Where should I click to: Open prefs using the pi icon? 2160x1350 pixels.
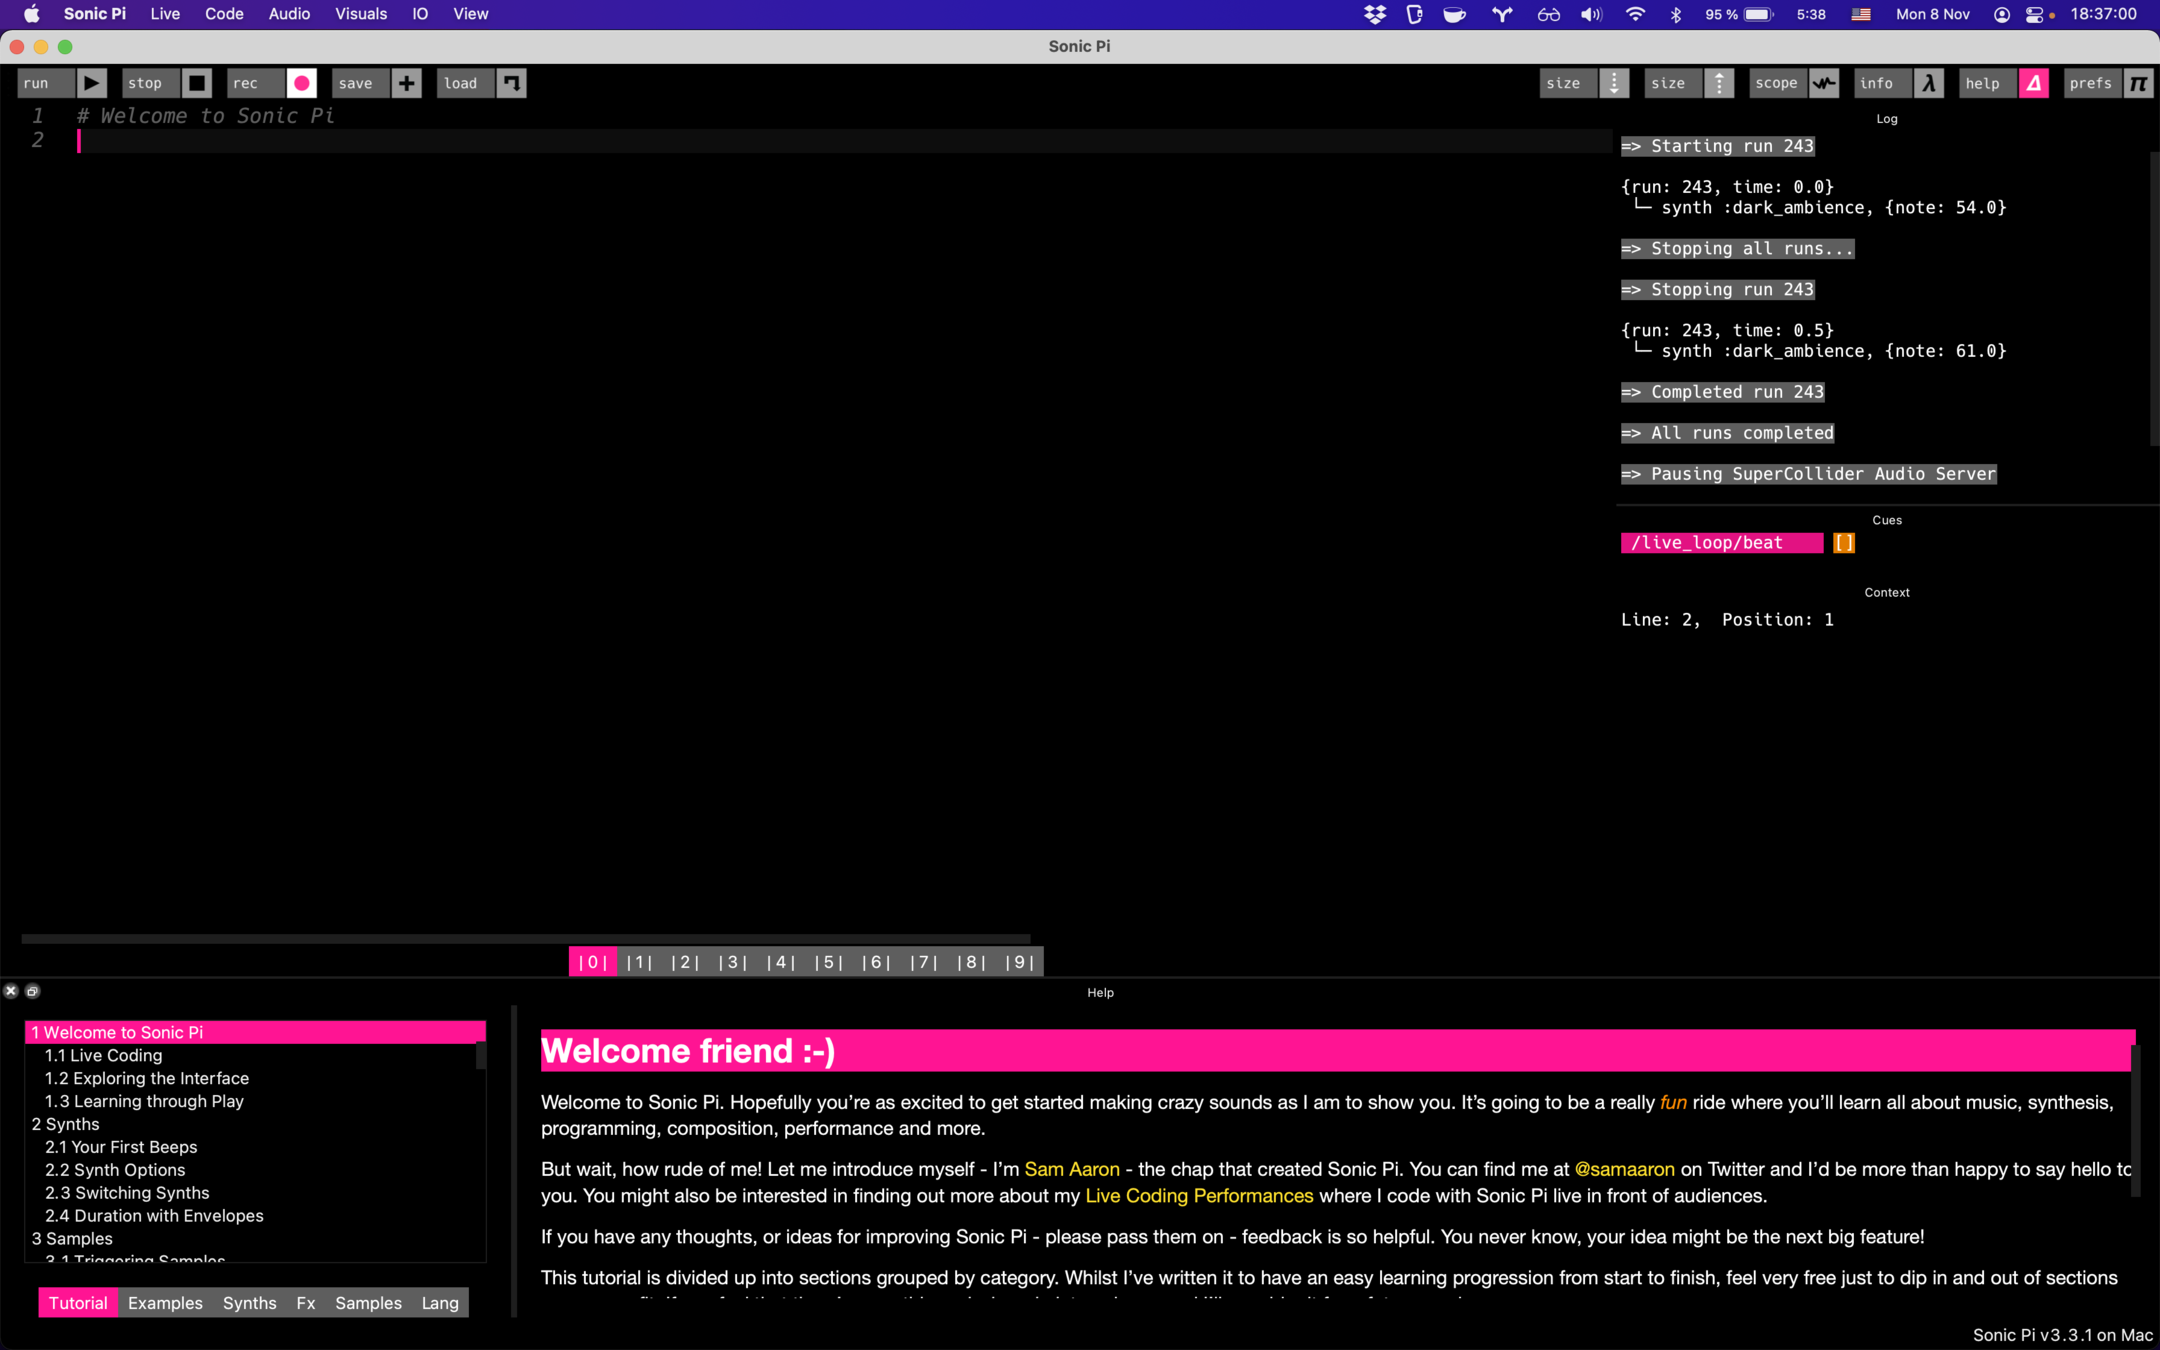point(2138,83)
